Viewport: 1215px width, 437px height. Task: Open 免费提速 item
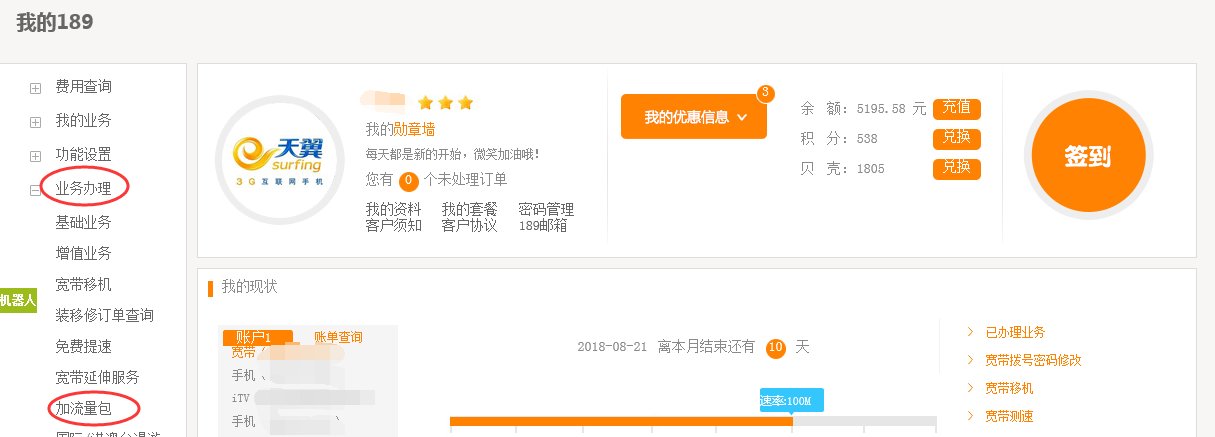pyautogui.click(x=83, y=346)
